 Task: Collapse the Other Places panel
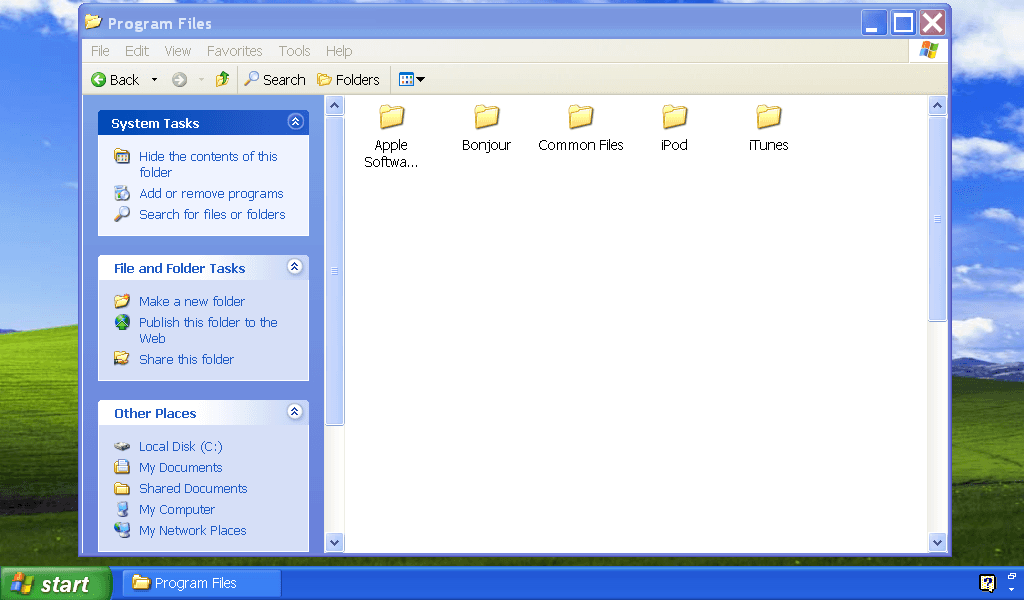click(x=295, y=412)
